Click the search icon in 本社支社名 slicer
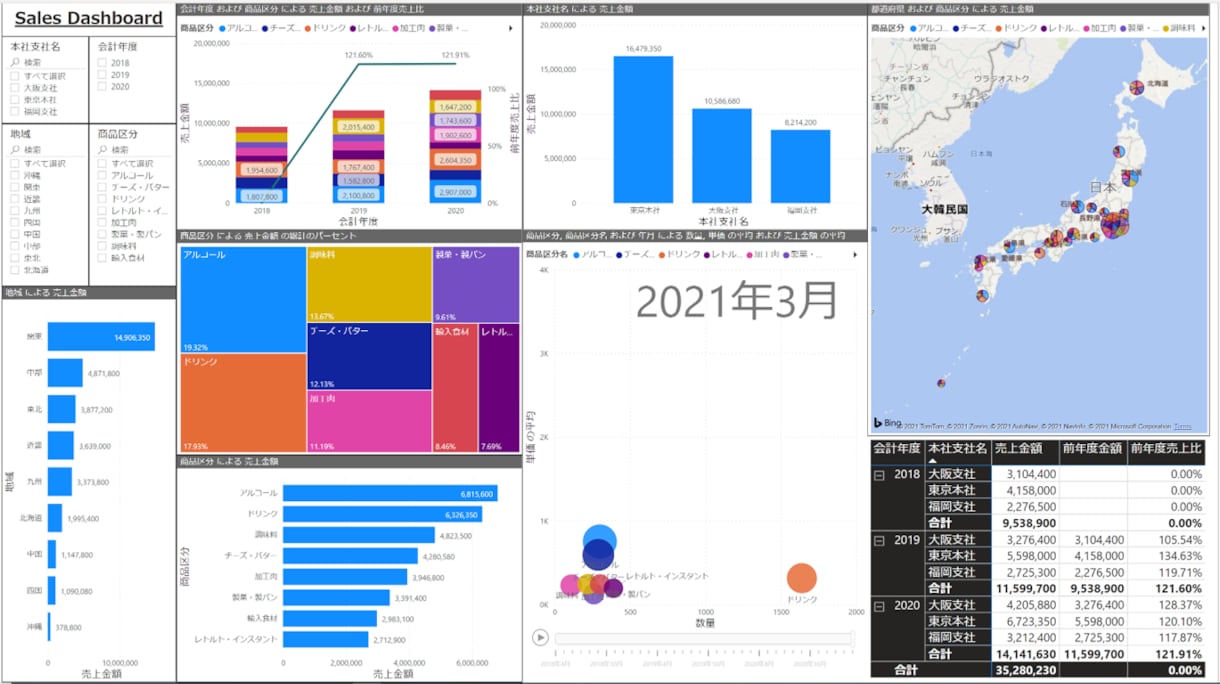 pos(15,62)
